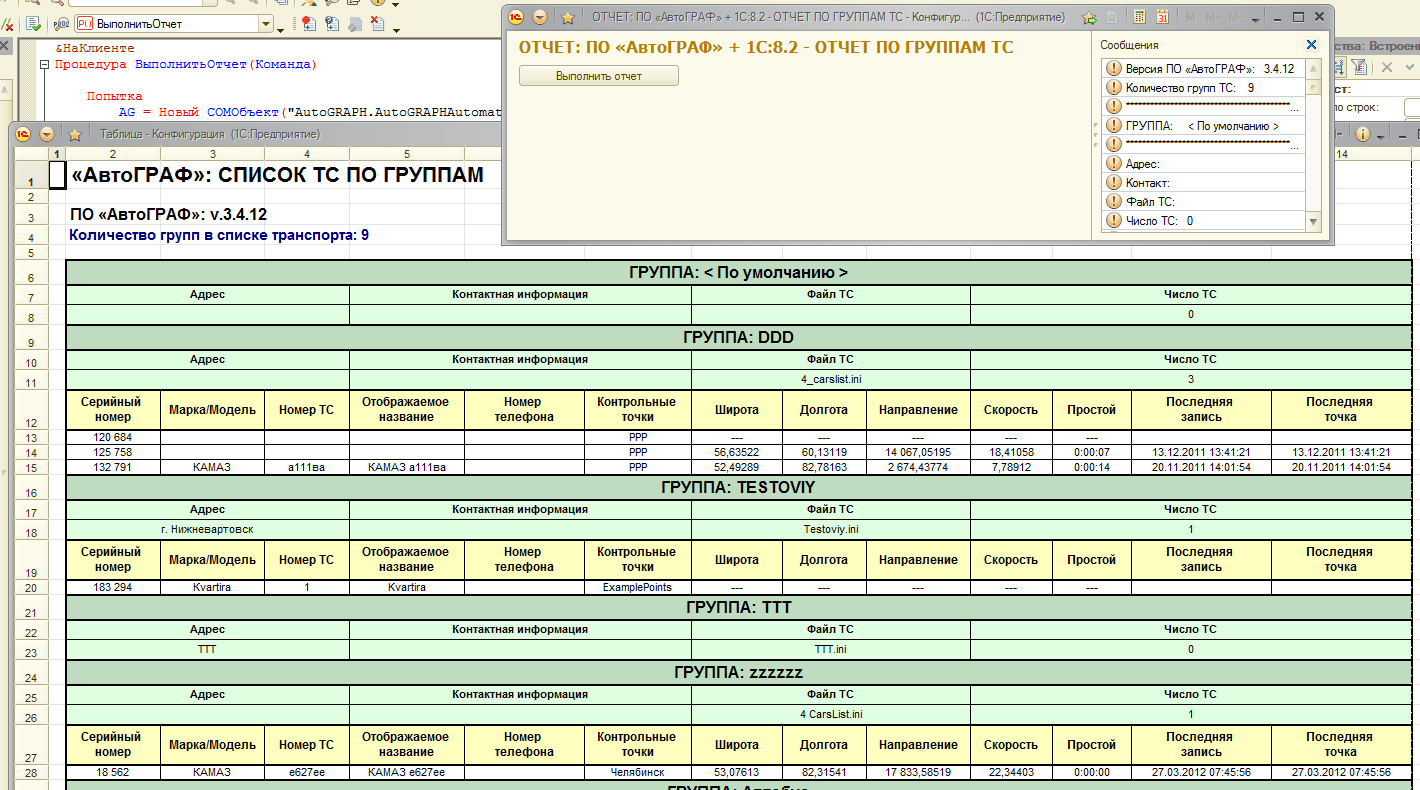Click the "ГРУППА: DDD" group header
The height and width of the screenshot is (790, 1420).
738,338
